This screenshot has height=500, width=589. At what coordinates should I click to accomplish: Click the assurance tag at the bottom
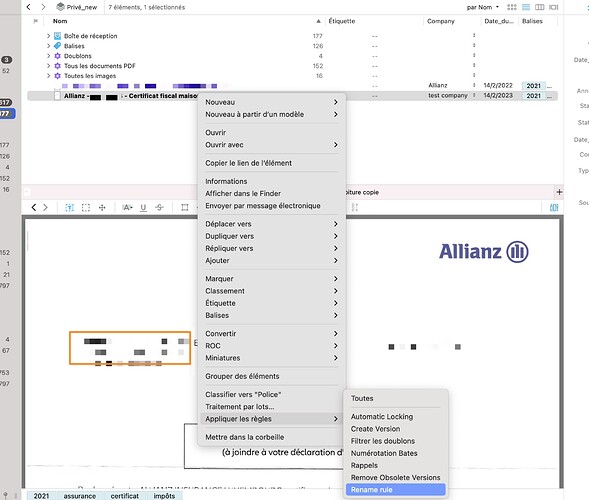[80, 496]
